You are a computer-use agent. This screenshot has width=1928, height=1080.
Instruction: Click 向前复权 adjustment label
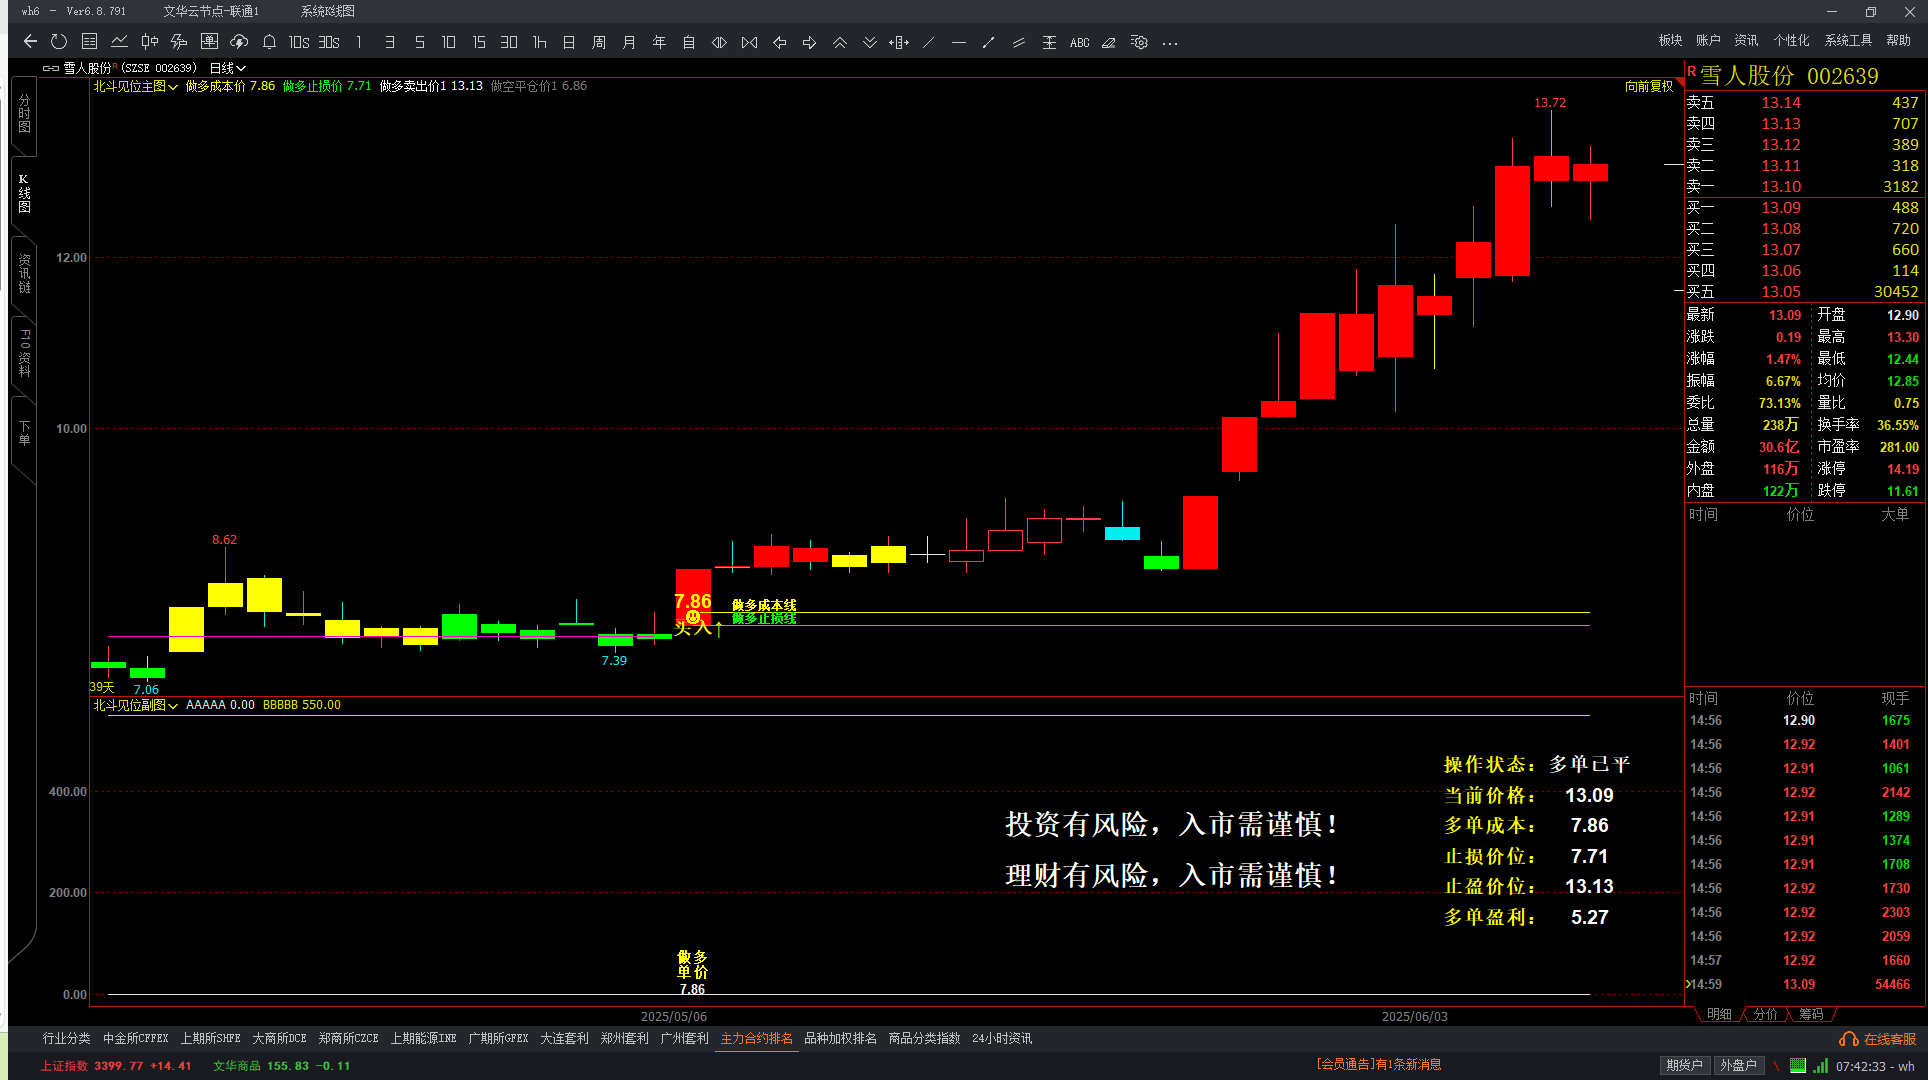(1649, 87)
